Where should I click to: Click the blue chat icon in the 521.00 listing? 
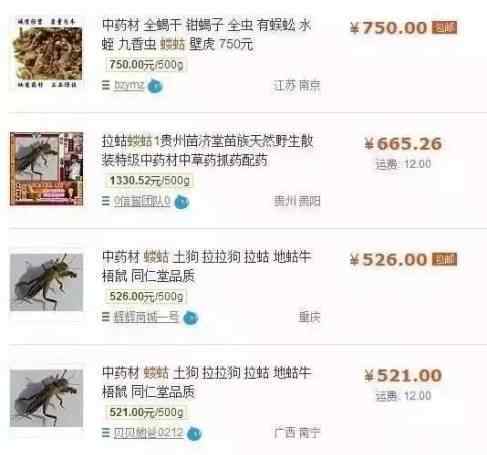pyautogui.click(x=194, y=434)
